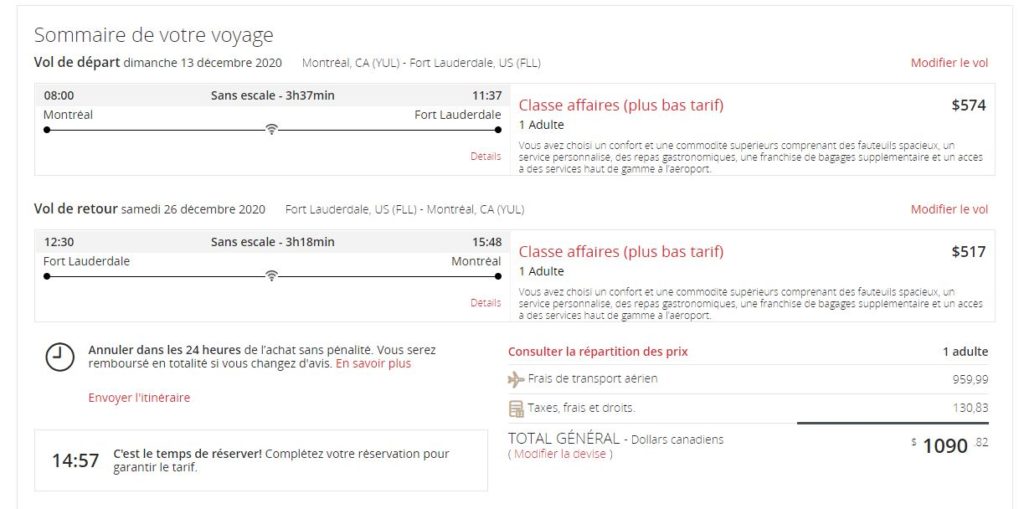Click Classe affaires fare title on departure flight

[621, 105]
